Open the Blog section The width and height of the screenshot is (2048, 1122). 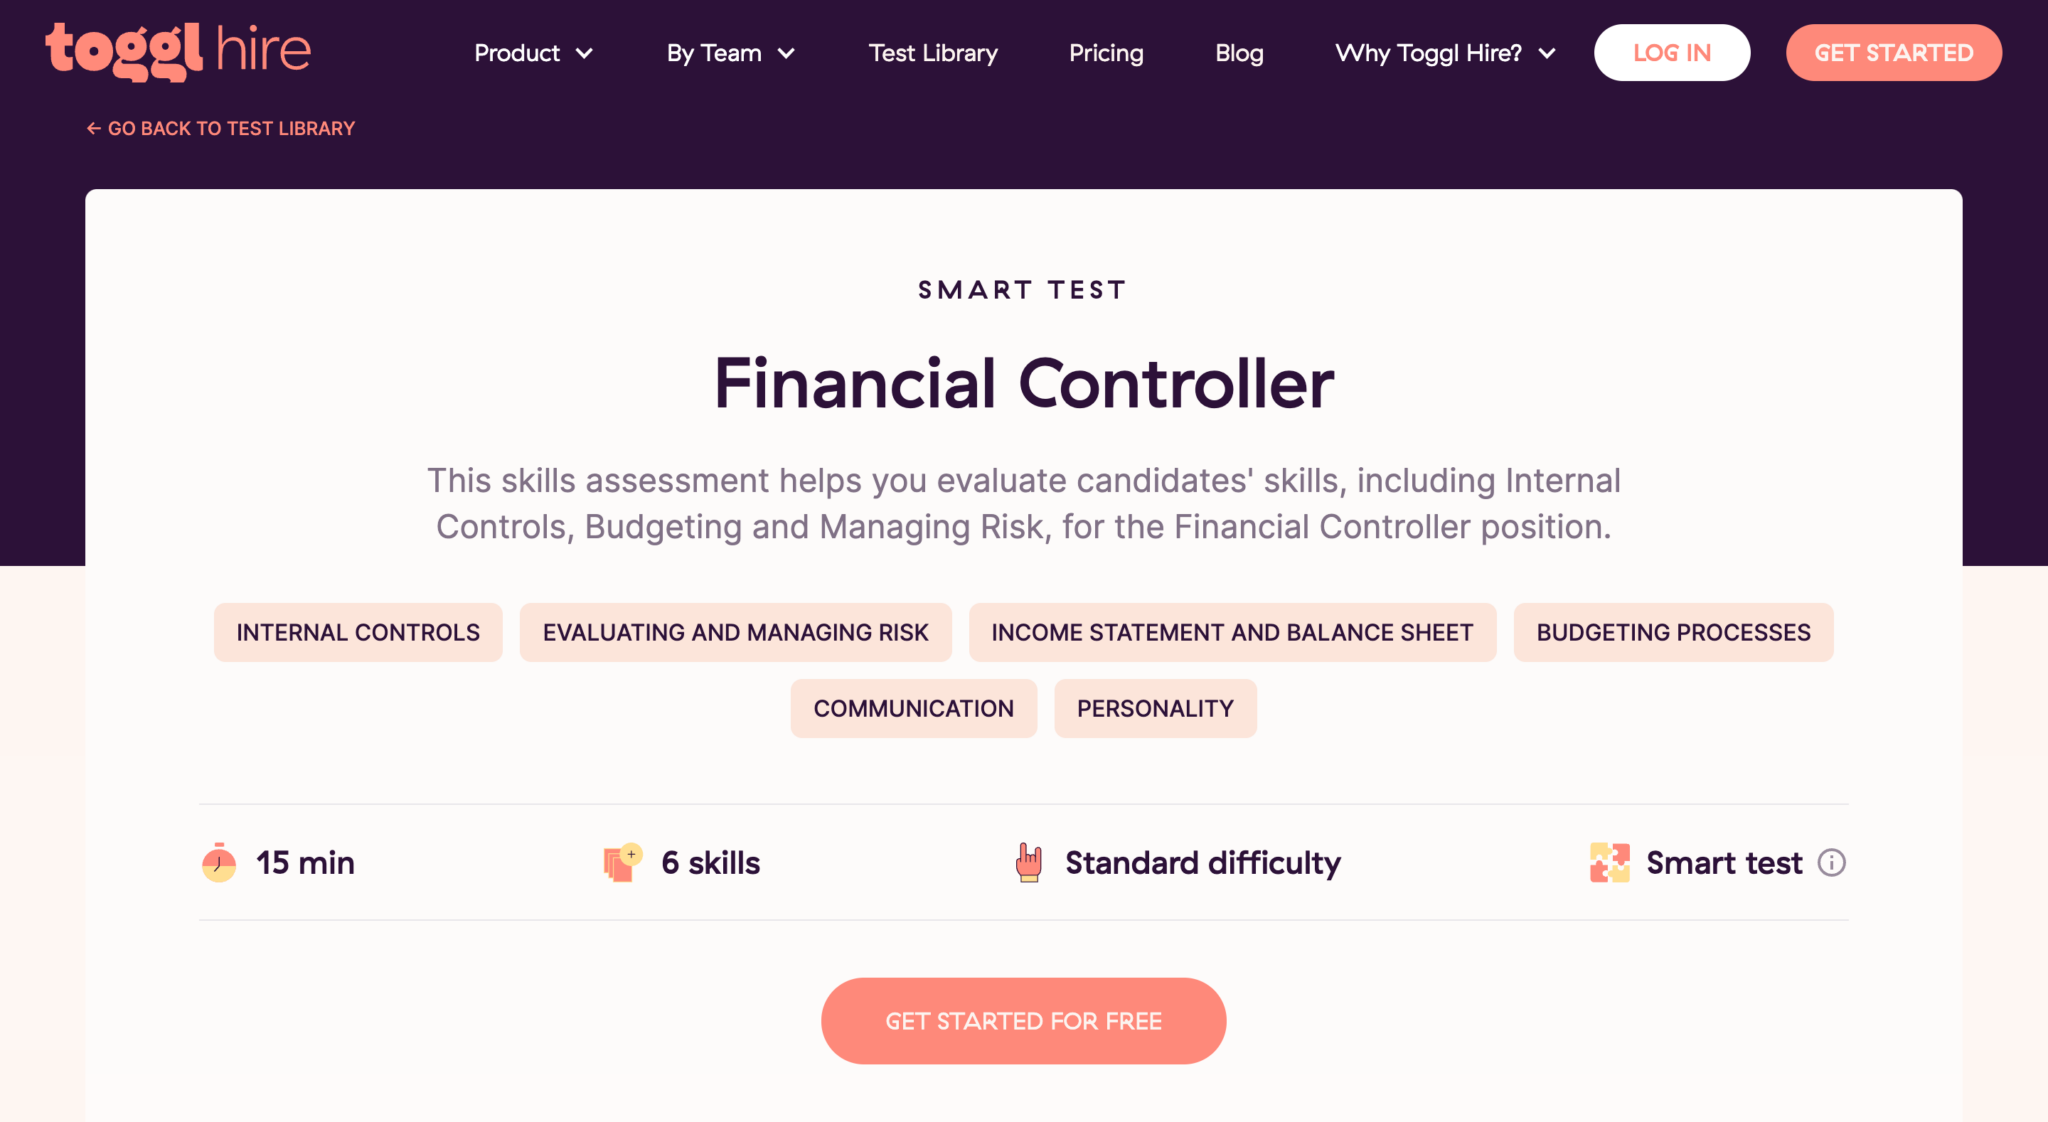pos(1239,53)
